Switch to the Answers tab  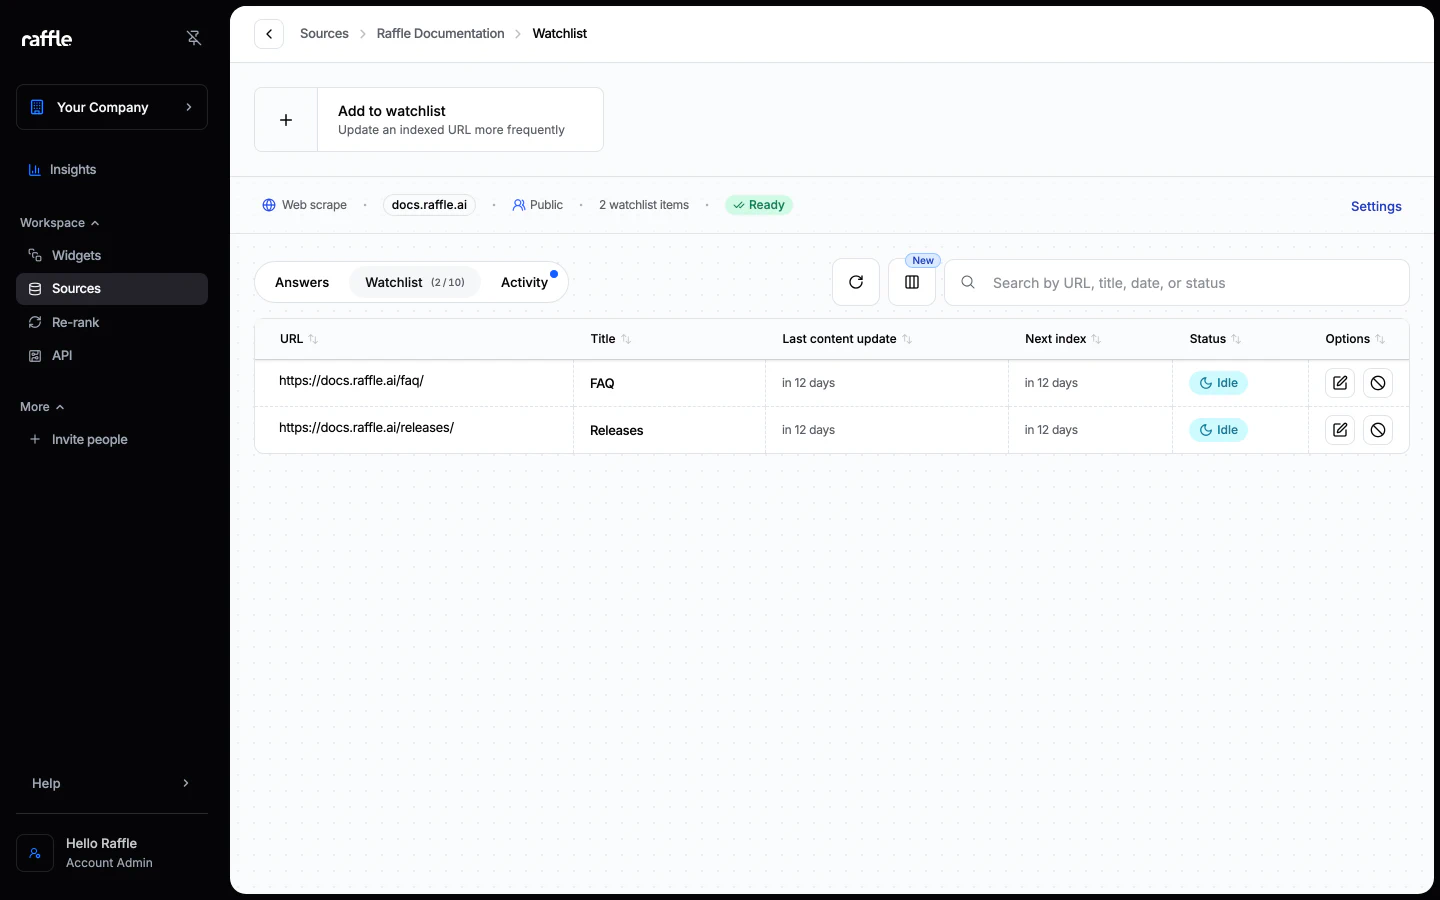click(x=302, y=282)
